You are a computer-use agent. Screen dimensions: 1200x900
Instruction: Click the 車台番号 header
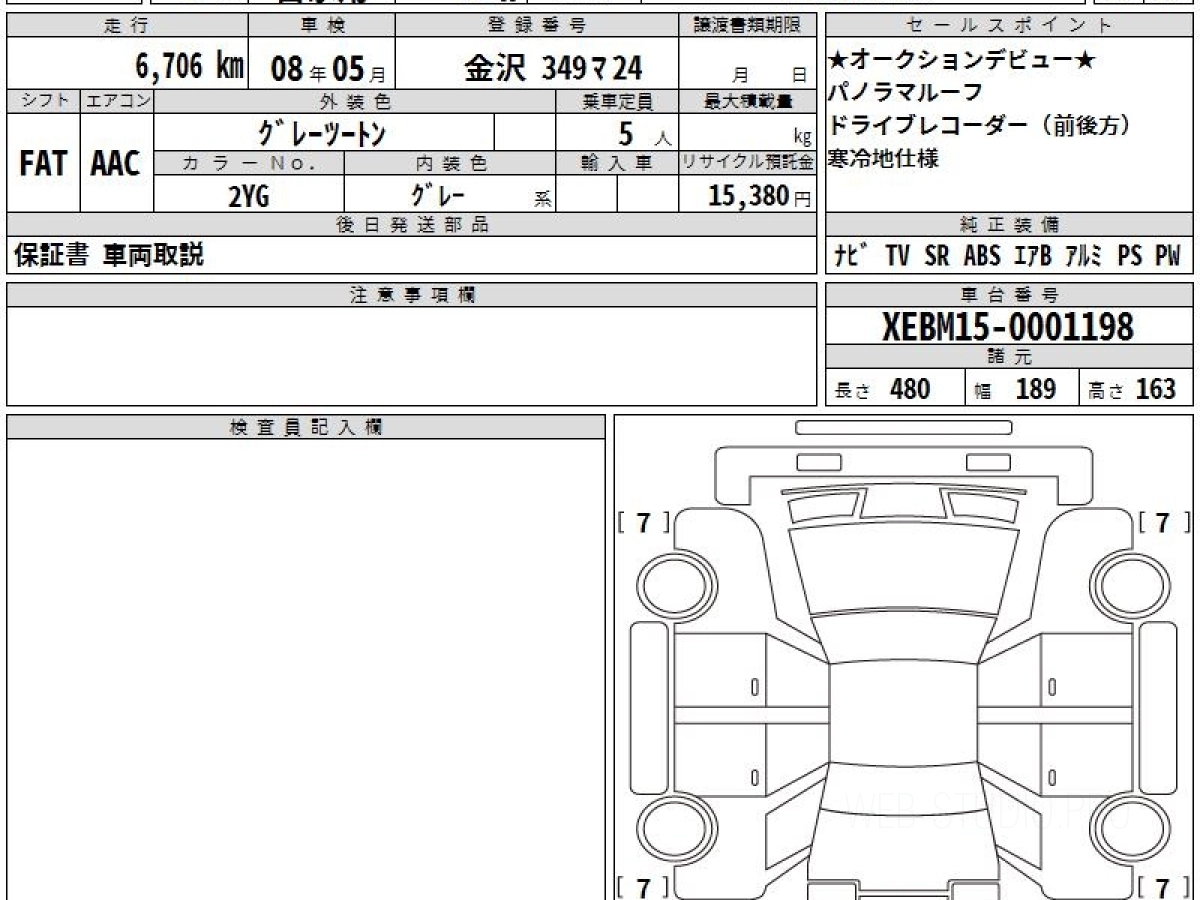[x=1010, y=295]
